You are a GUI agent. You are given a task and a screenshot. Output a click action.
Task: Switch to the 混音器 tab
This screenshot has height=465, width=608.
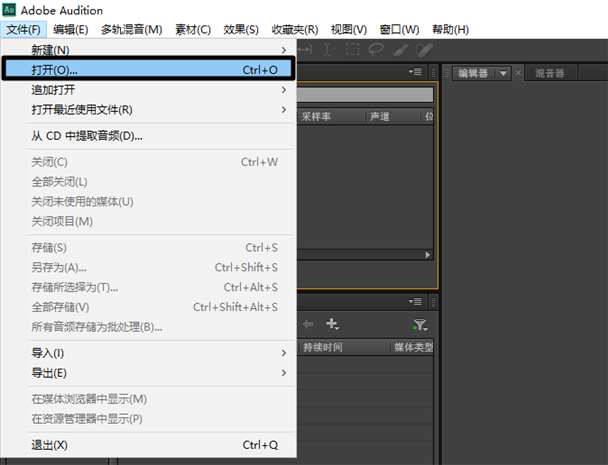pos(550,73)
